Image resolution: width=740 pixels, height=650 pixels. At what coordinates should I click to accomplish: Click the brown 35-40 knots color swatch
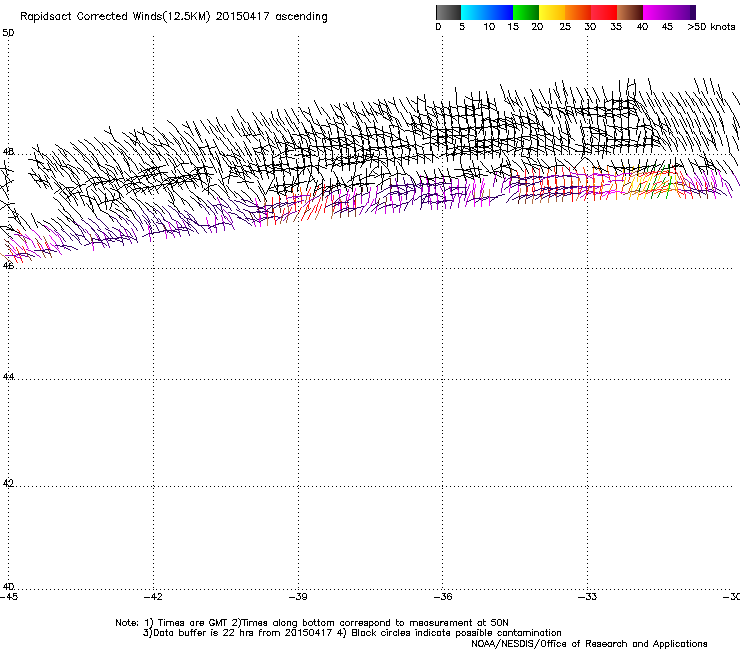click(630, 12)
